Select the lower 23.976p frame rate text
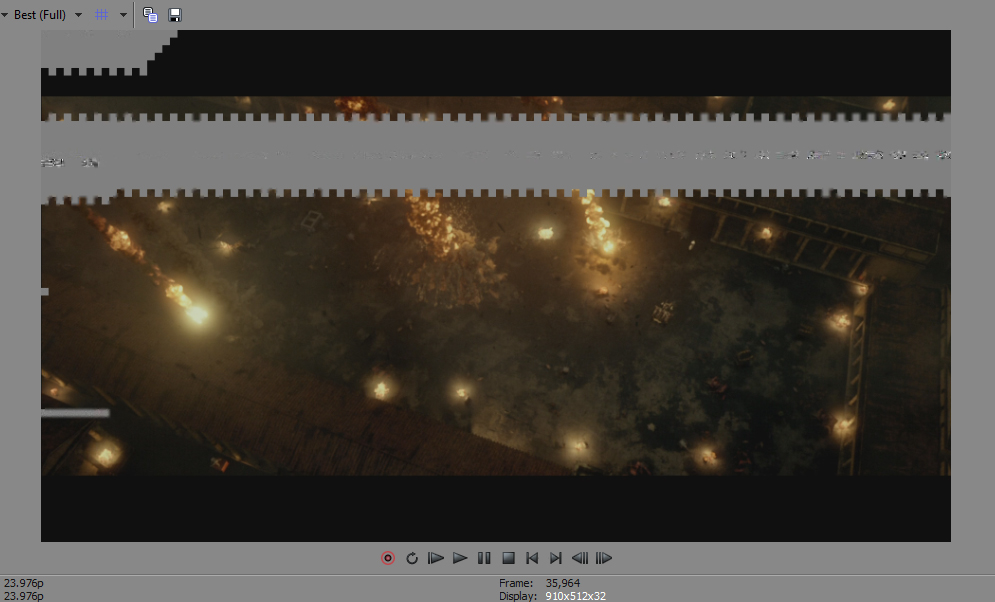The width and height of the screenshot is (995, 602). click(x=23, y=596)
